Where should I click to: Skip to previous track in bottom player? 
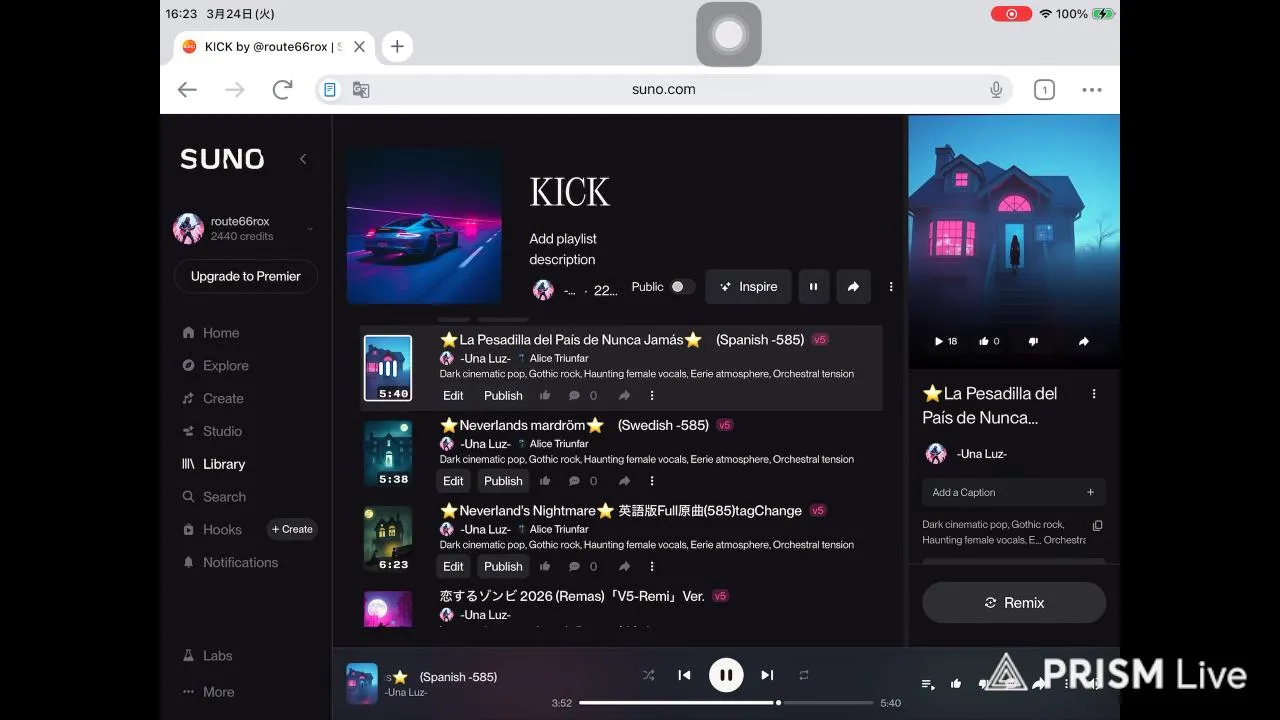point(684,676)
